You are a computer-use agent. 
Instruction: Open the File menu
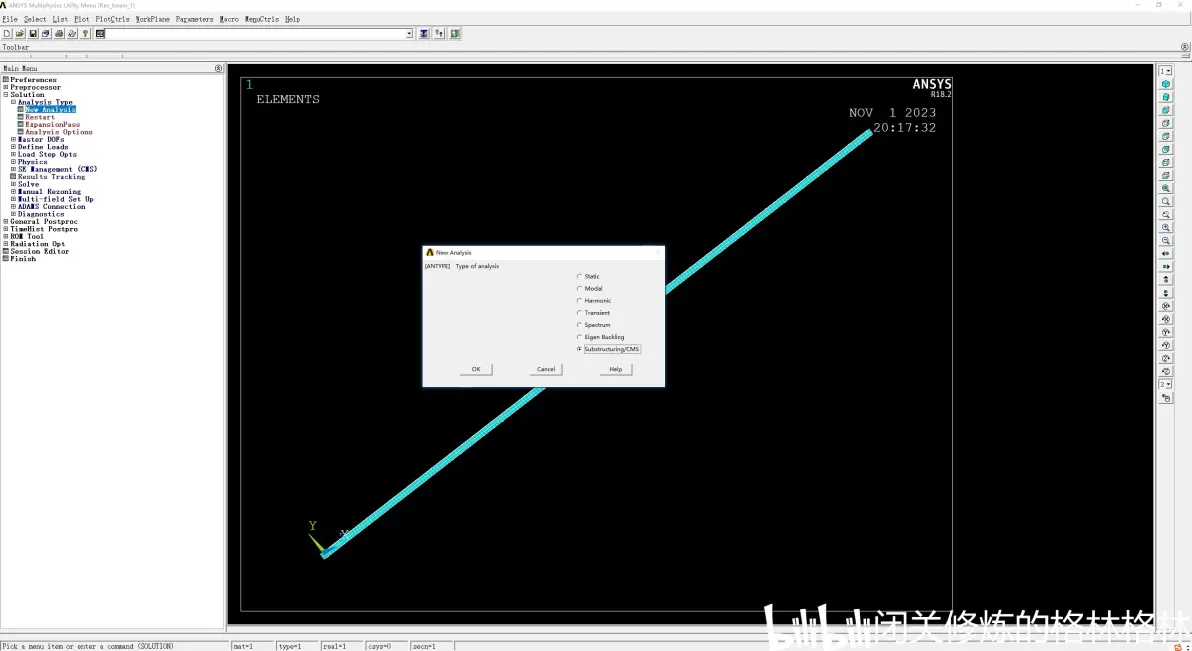[10, 19]
